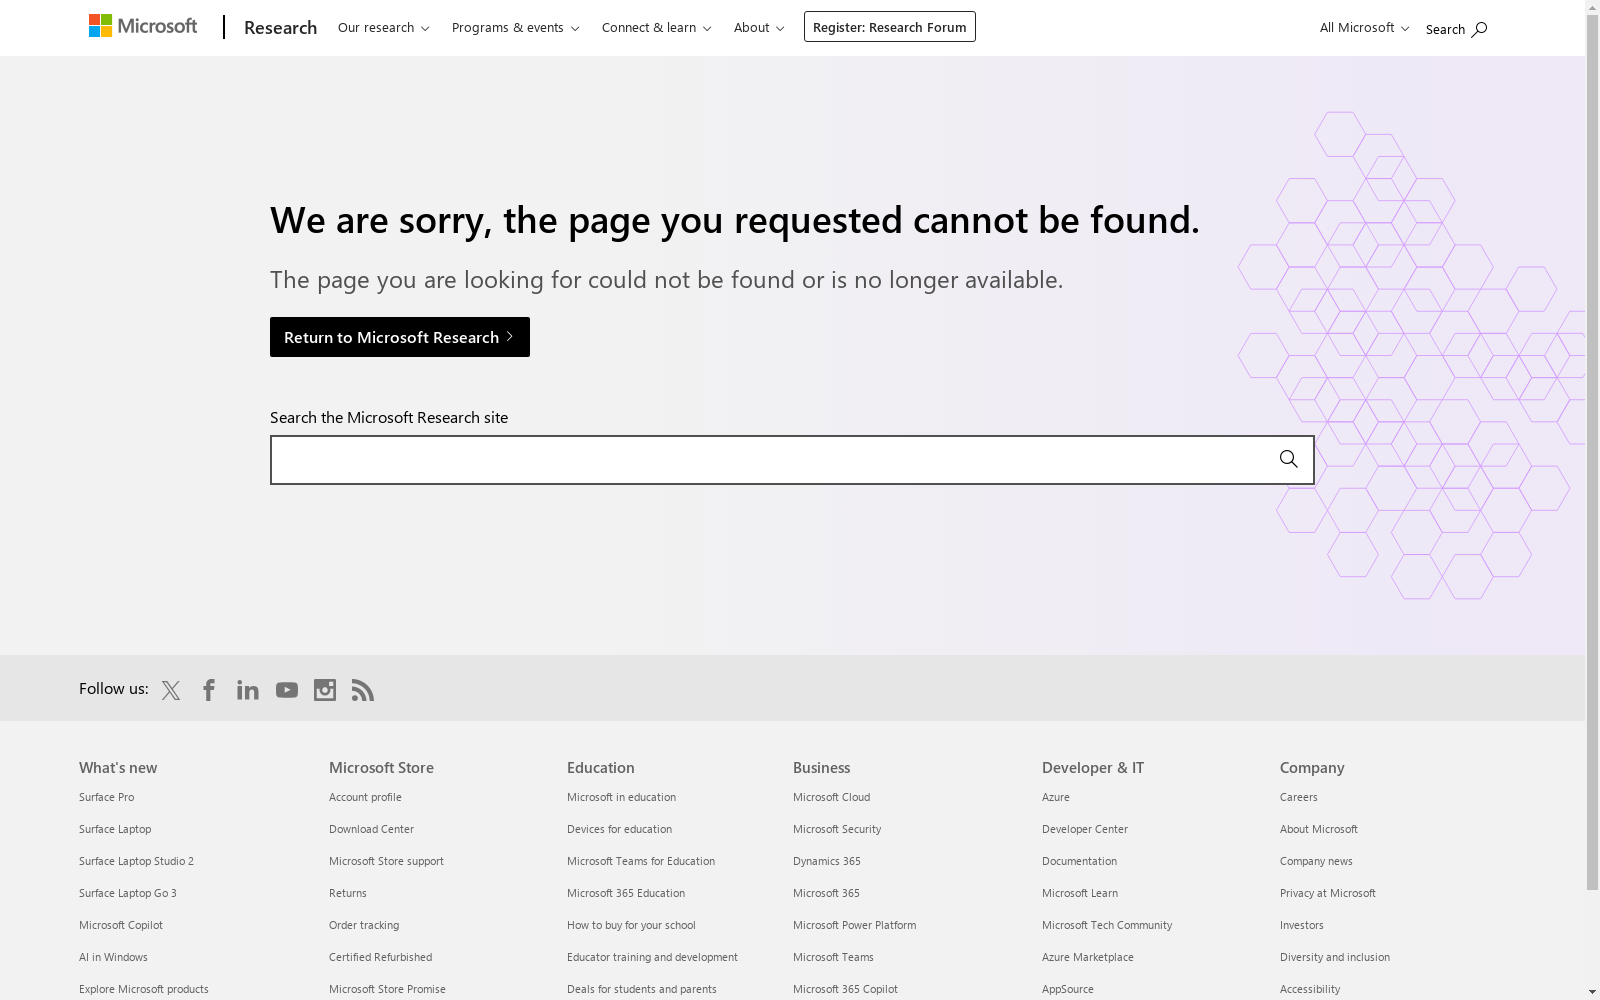Open Explore Microsoft products link
This screenshot has height=1000, width=1600.
(144, 989)
